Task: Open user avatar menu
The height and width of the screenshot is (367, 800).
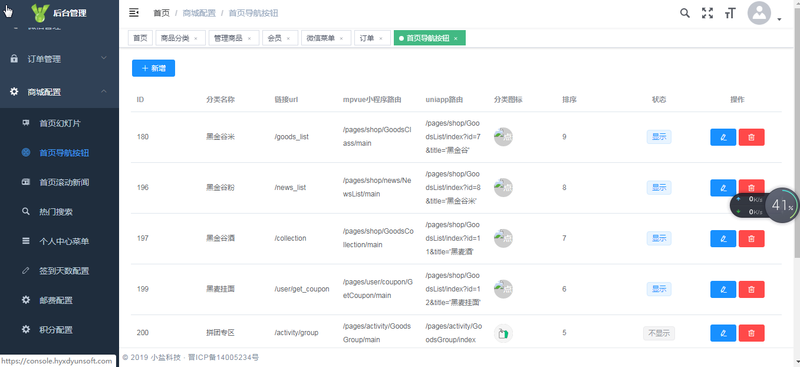Action: click(759, 13)
